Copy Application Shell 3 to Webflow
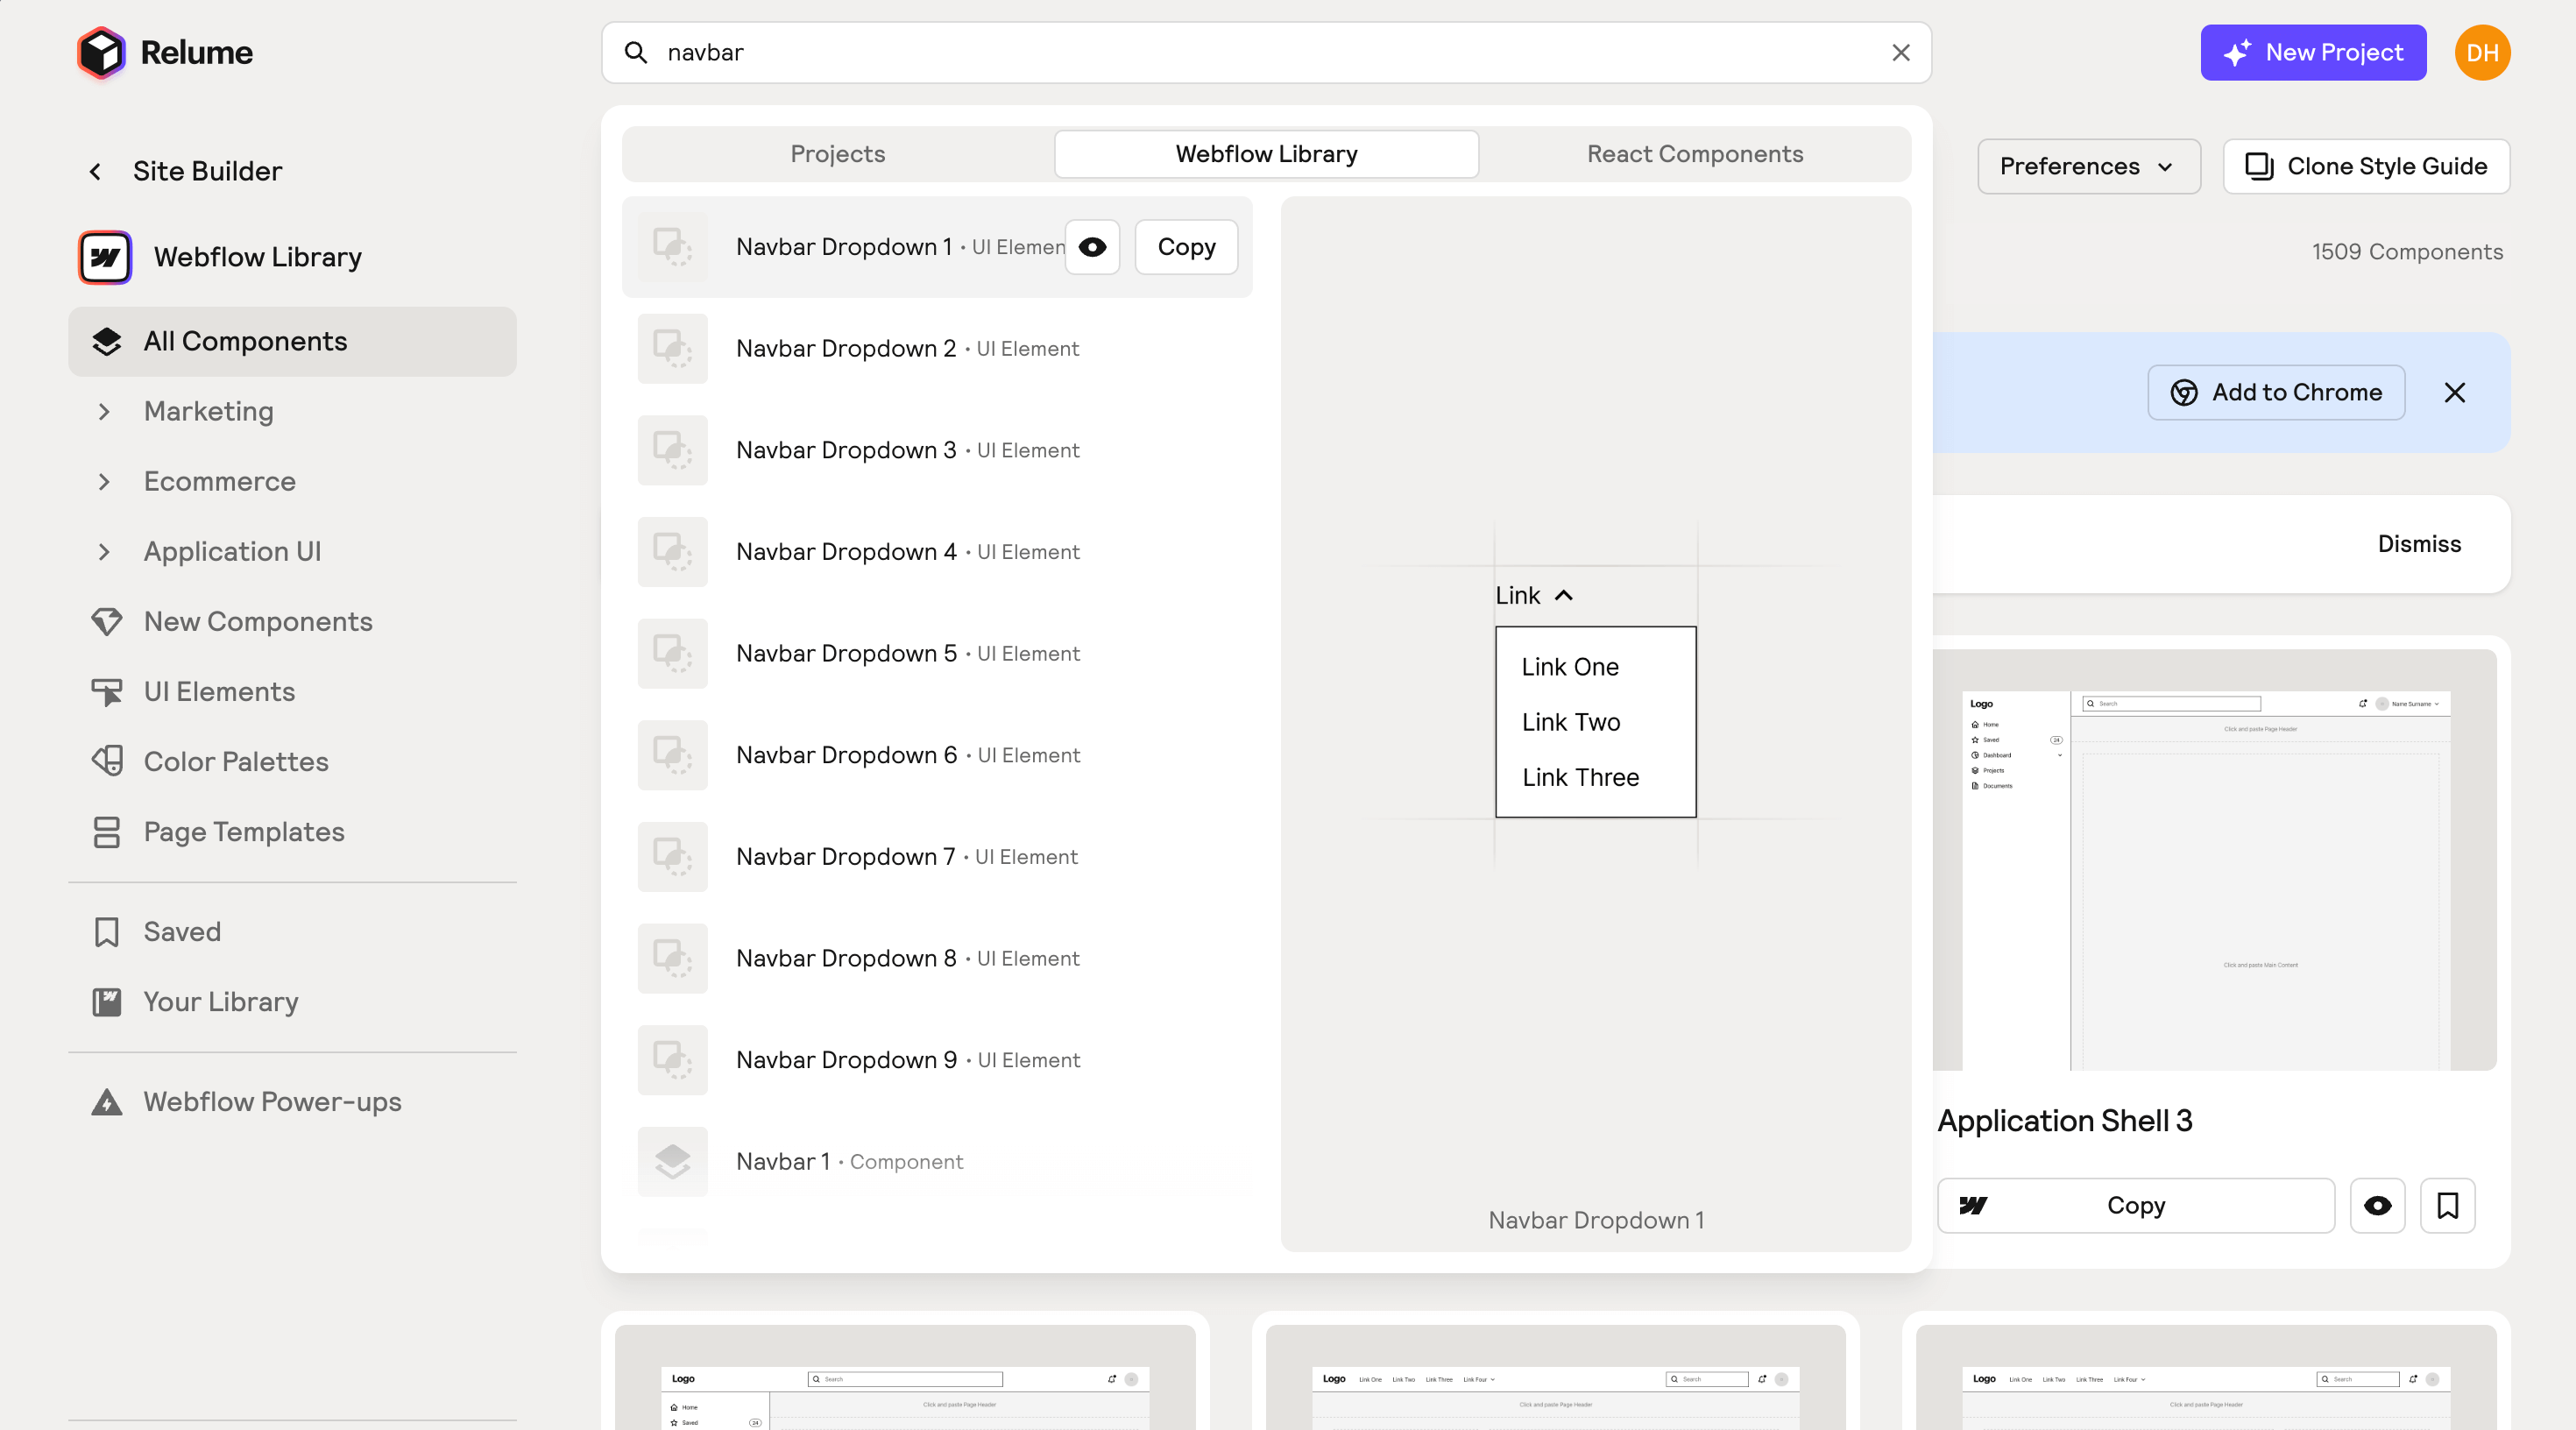This screenshot has height=1430, width=2576. (x=2136, y=1206)
